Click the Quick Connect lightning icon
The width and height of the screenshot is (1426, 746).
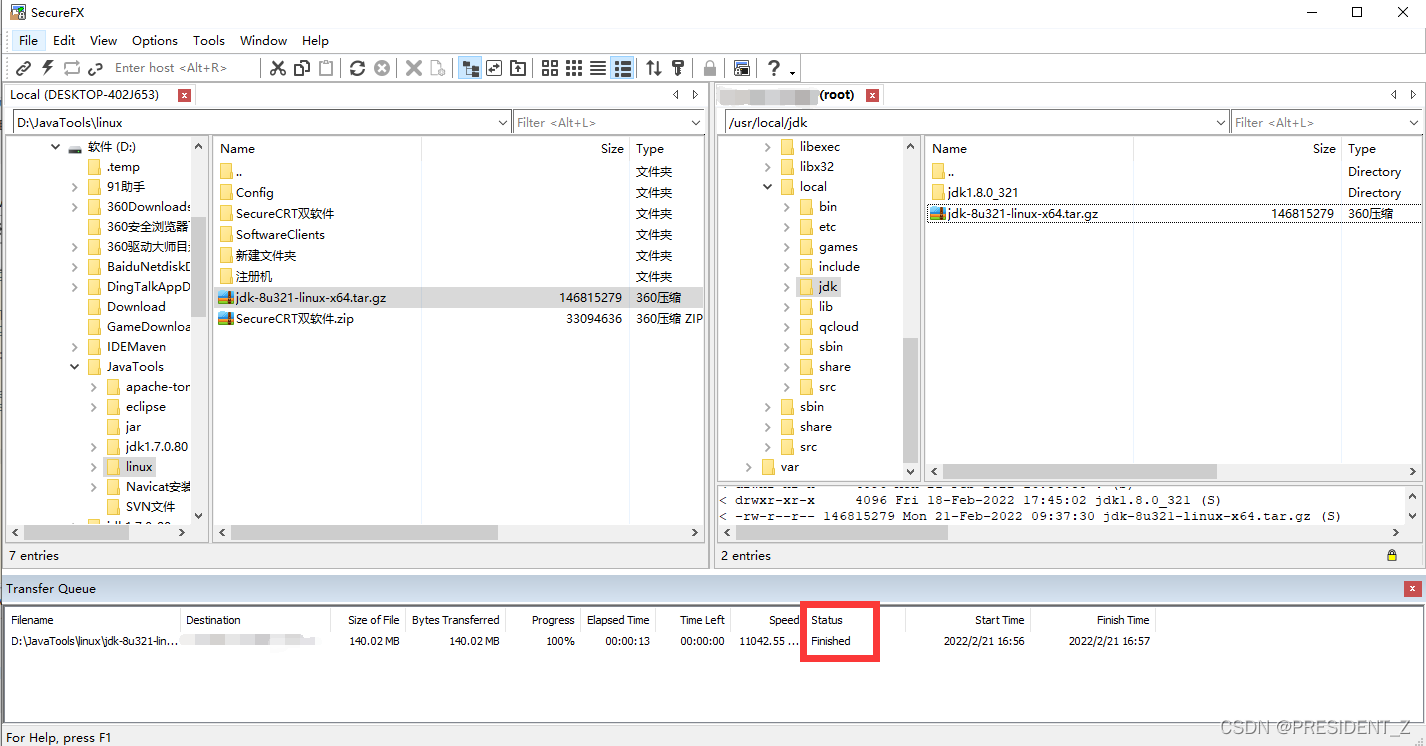(48, 68)
